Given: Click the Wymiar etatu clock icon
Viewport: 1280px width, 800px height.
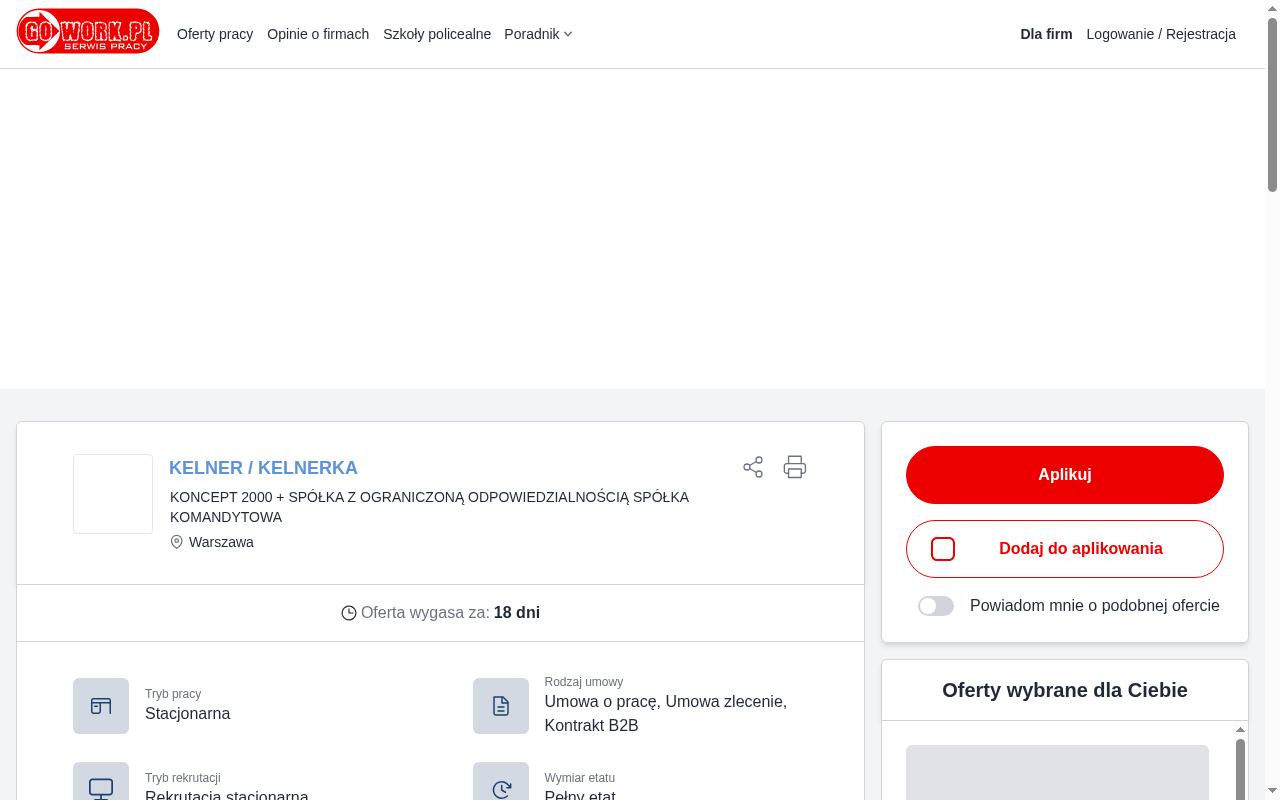Looking at the screenshot, I should click(501, 786).
